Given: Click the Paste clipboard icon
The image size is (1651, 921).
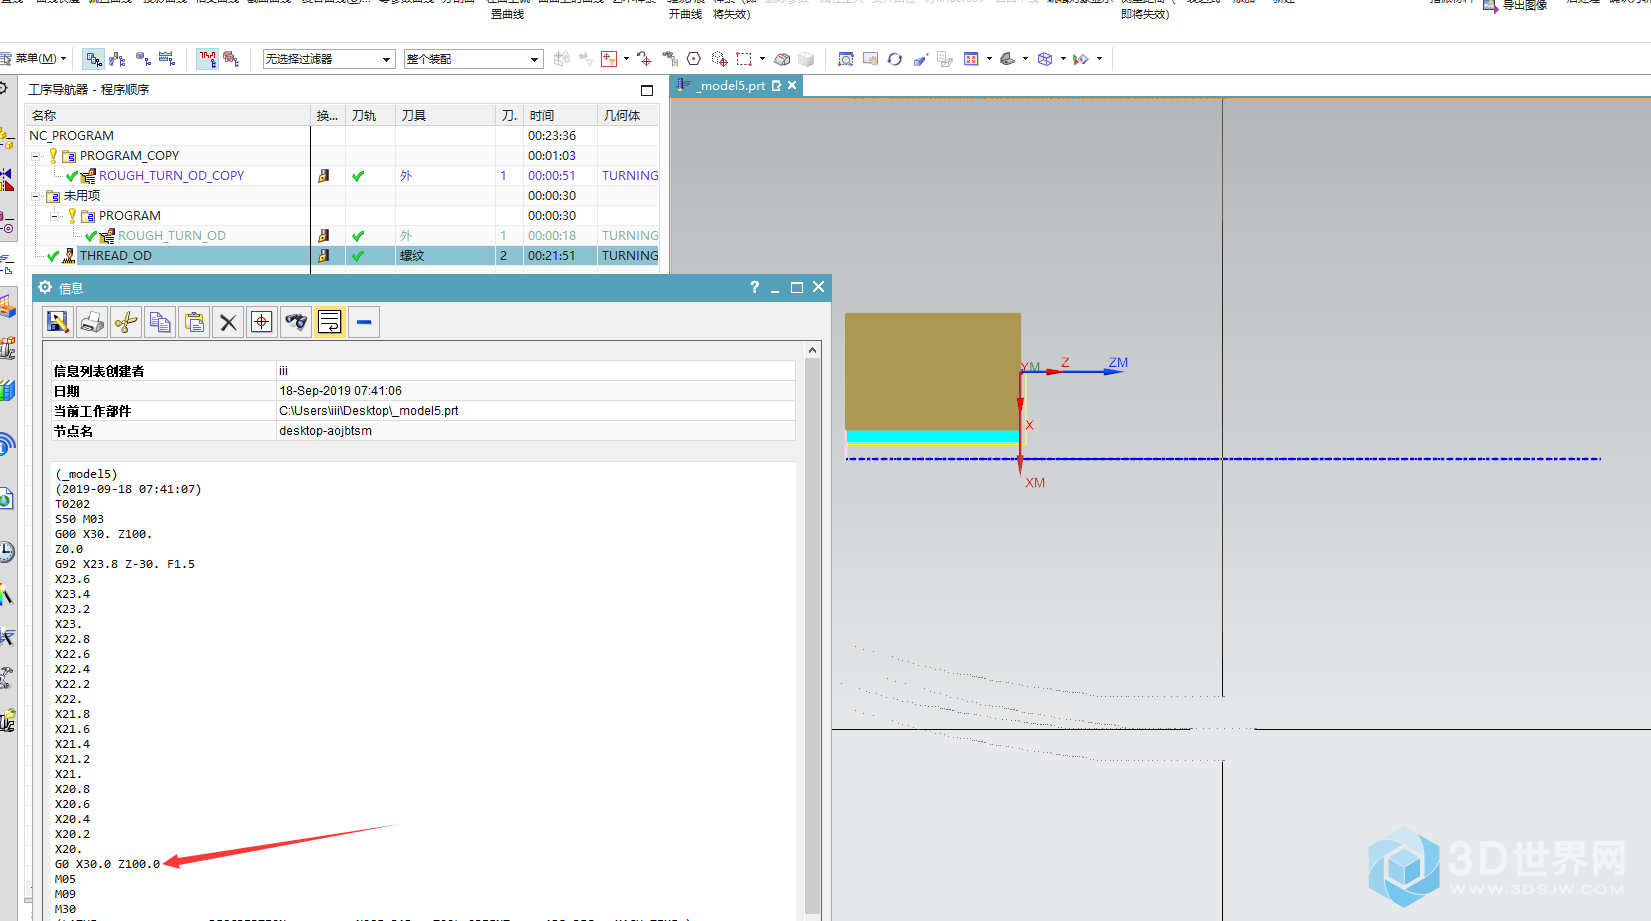Looking at the screenshot, I should (194, 322).
